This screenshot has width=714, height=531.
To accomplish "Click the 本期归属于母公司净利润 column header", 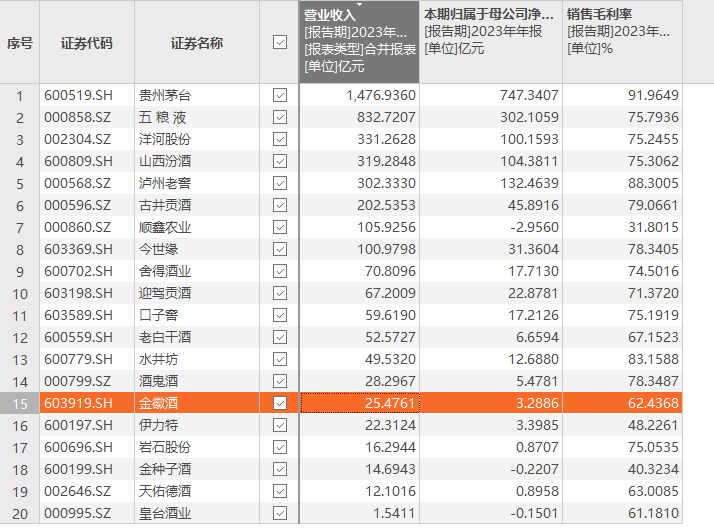I will click(491, 42).
